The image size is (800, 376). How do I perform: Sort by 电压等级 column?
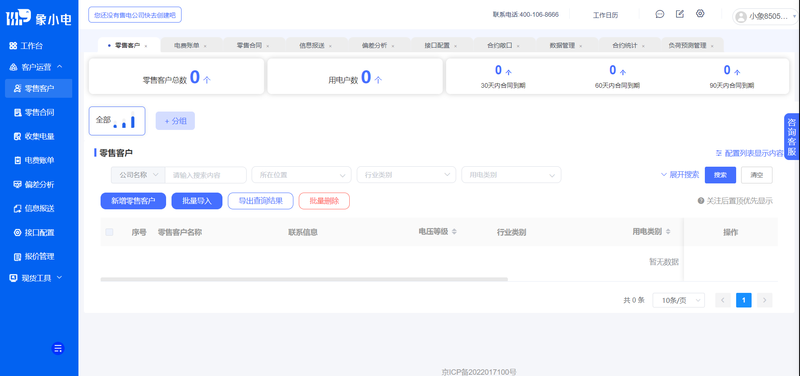(454, 232)
